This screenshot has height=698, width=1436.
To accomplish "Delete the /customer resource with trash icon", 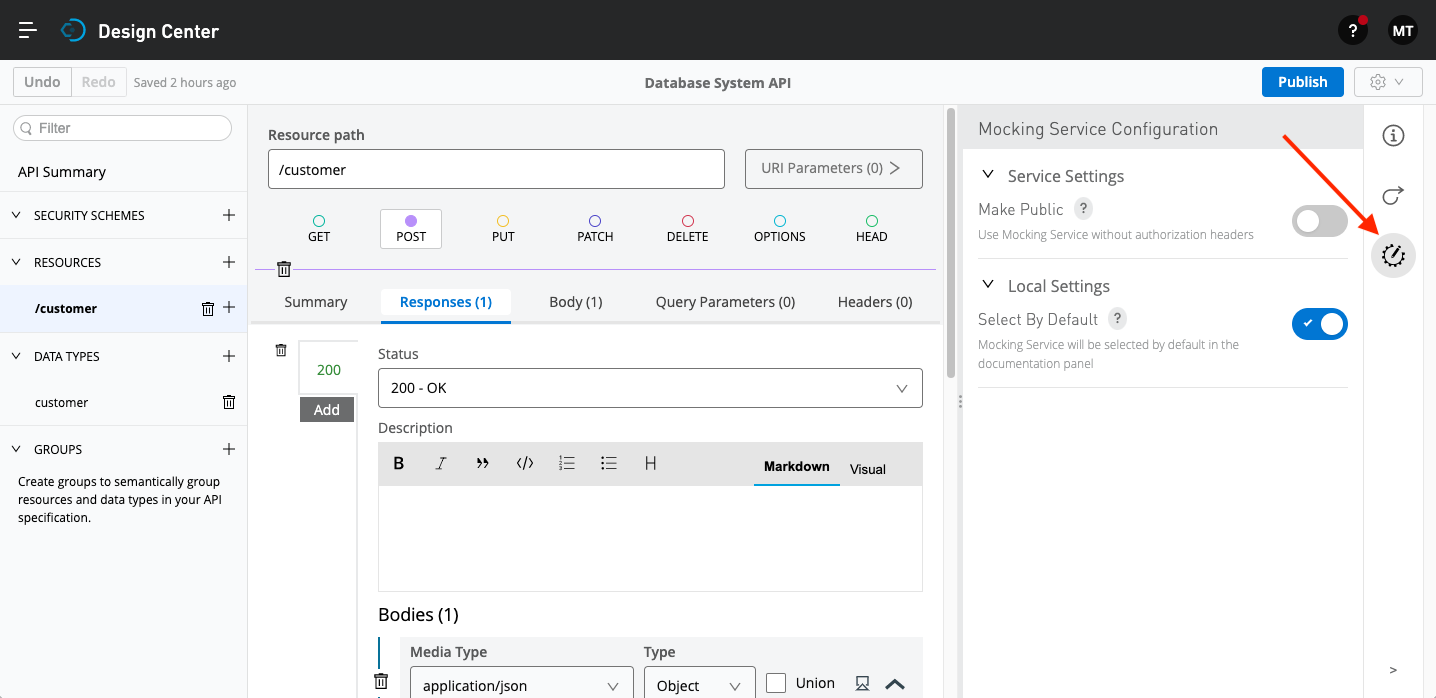I will tap(208, 309).
